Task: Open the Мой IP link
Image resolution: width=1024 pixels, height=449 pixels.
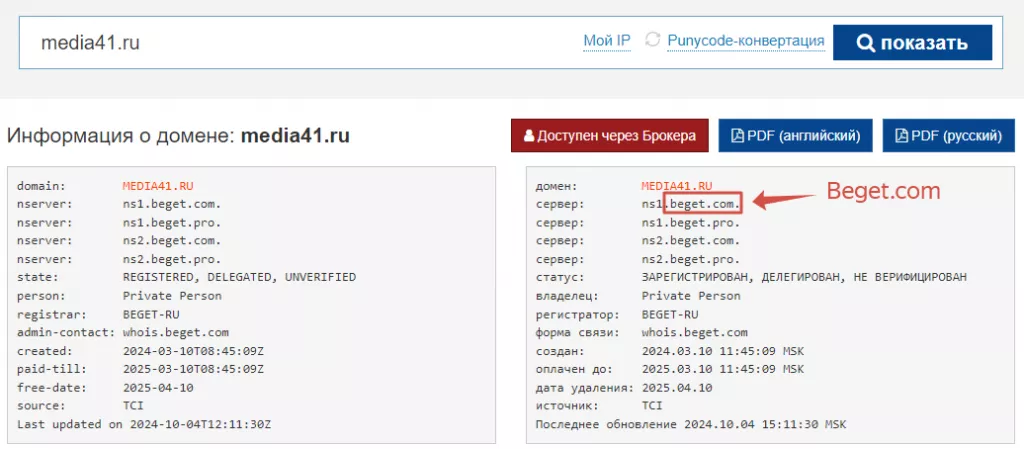Action: tap(607, 42)
